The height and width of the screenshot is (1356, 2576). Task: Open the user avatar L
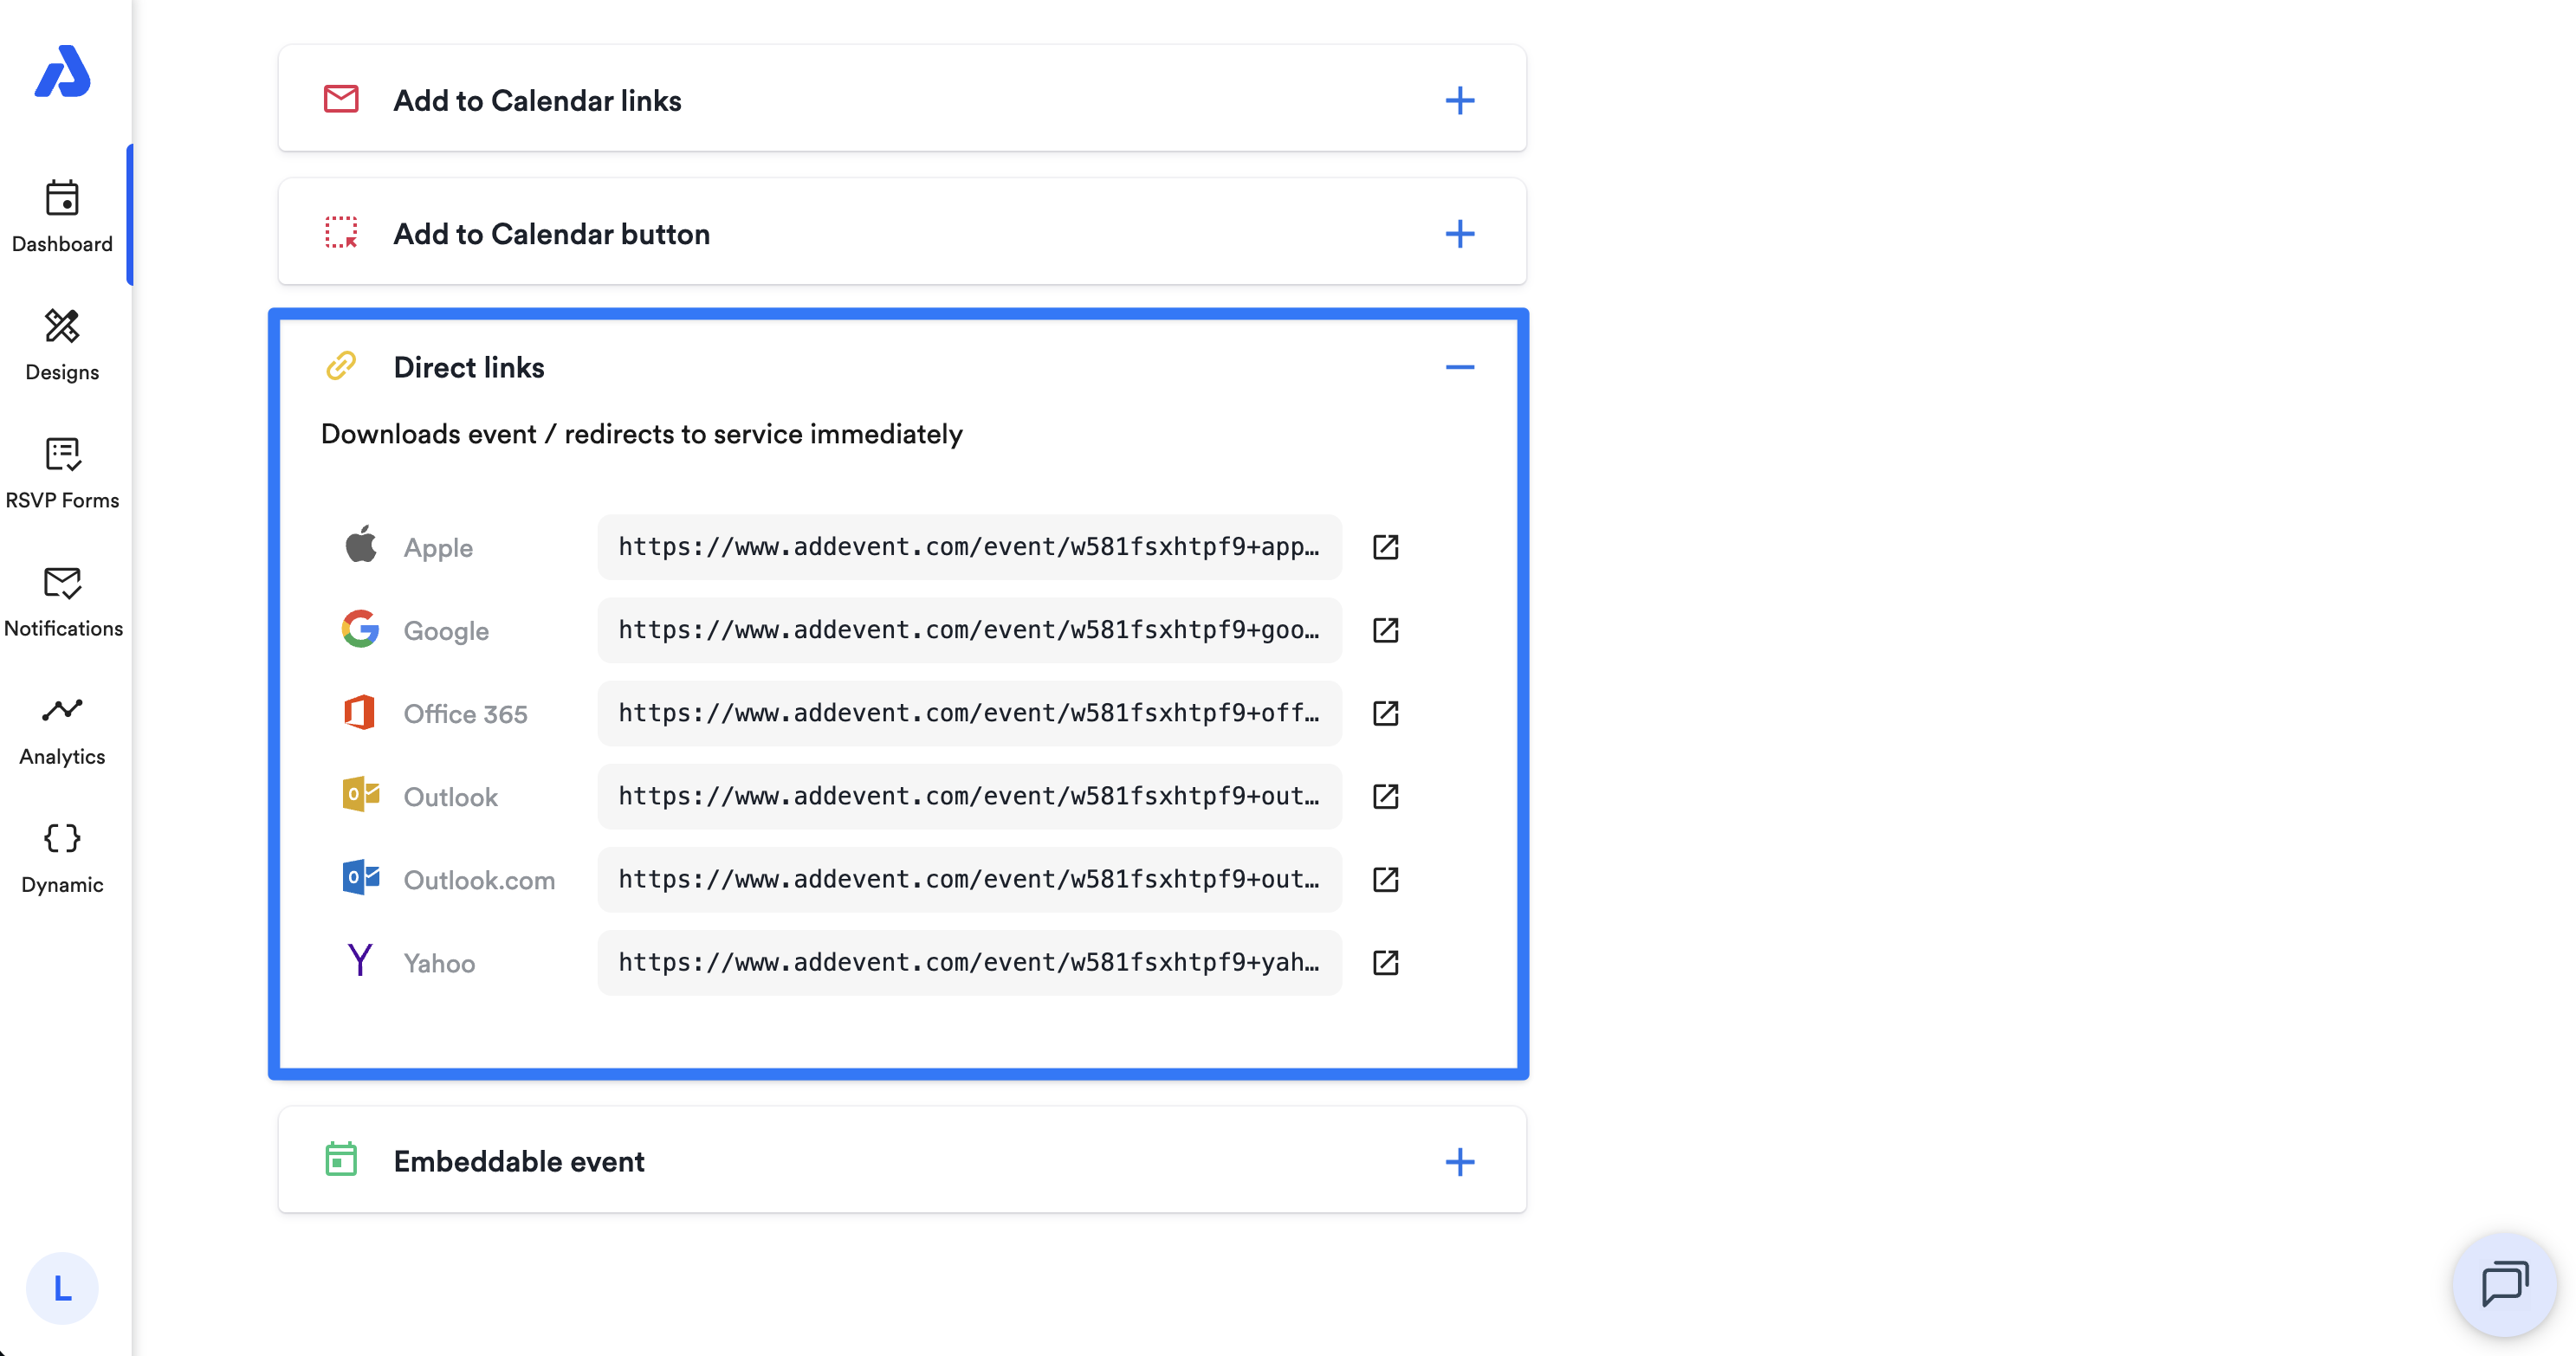62,1288
